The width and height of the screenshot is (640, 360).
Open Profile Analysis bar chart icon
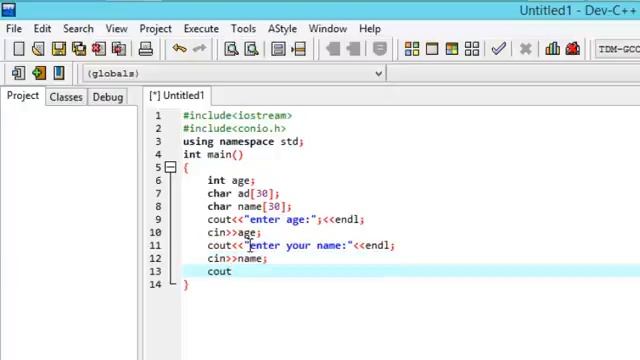(x=552, y=49)
